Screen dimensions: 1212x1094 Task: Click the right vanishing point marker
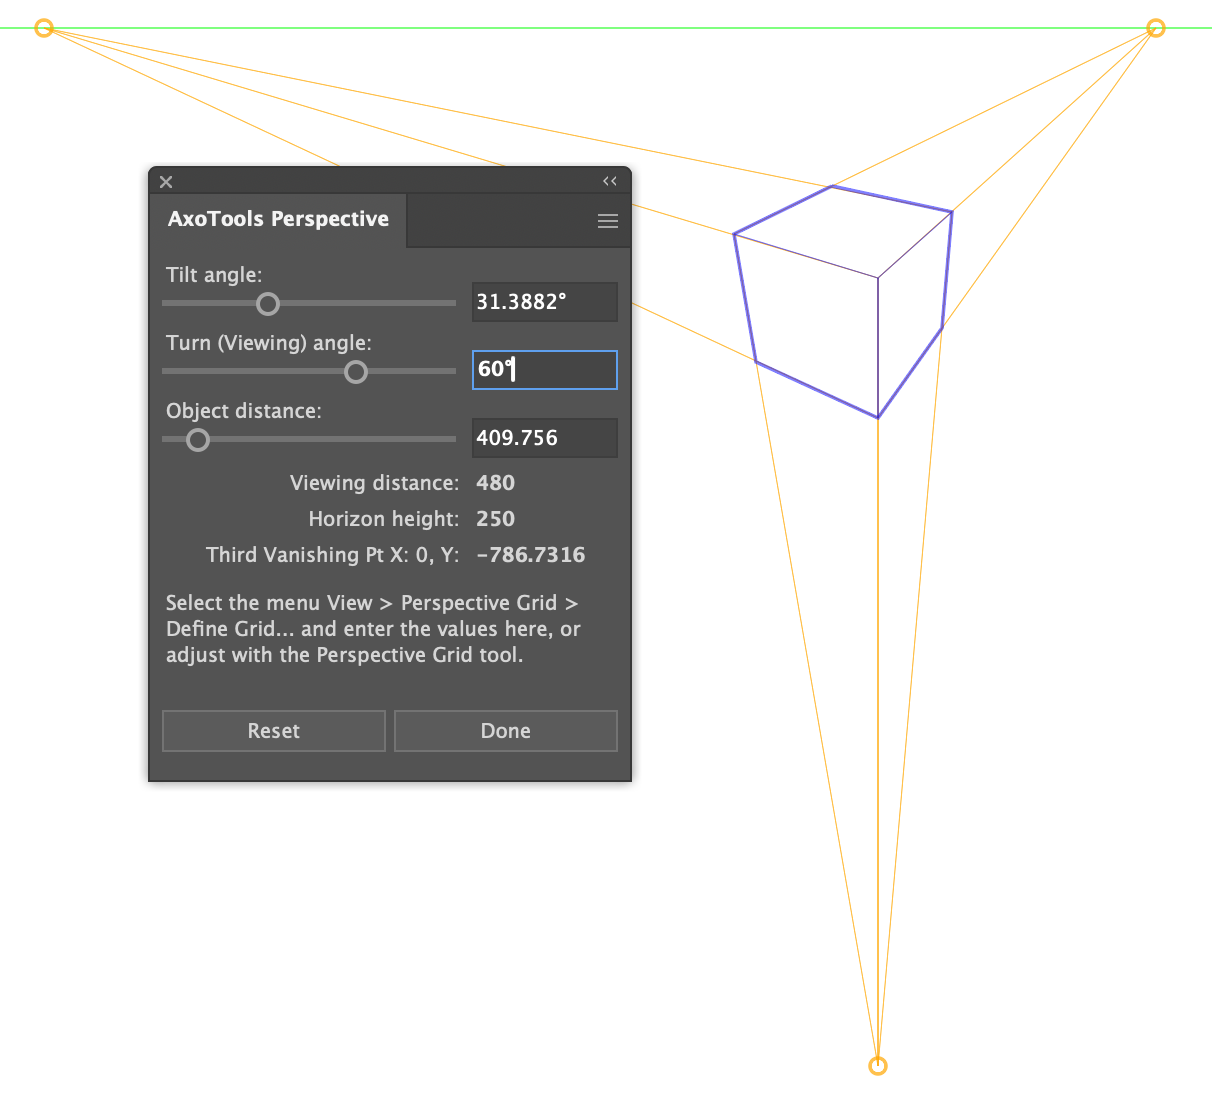coord(1155,28)
